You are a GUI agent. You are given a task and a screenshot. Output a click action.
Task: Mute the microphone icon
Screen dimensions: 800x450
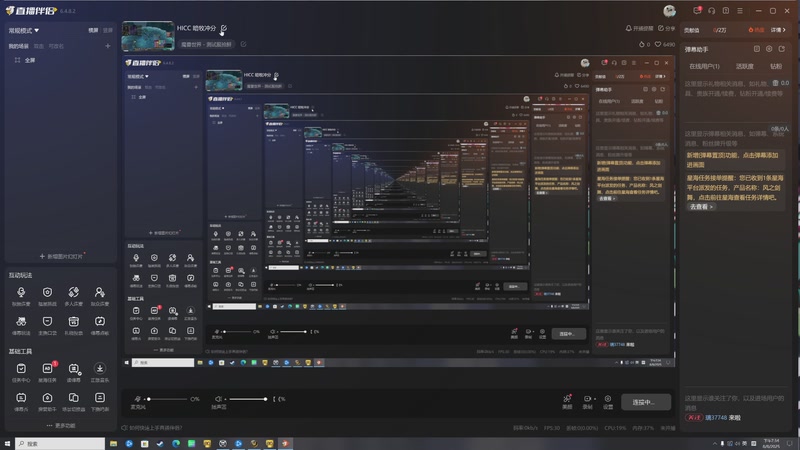[137, 398]
